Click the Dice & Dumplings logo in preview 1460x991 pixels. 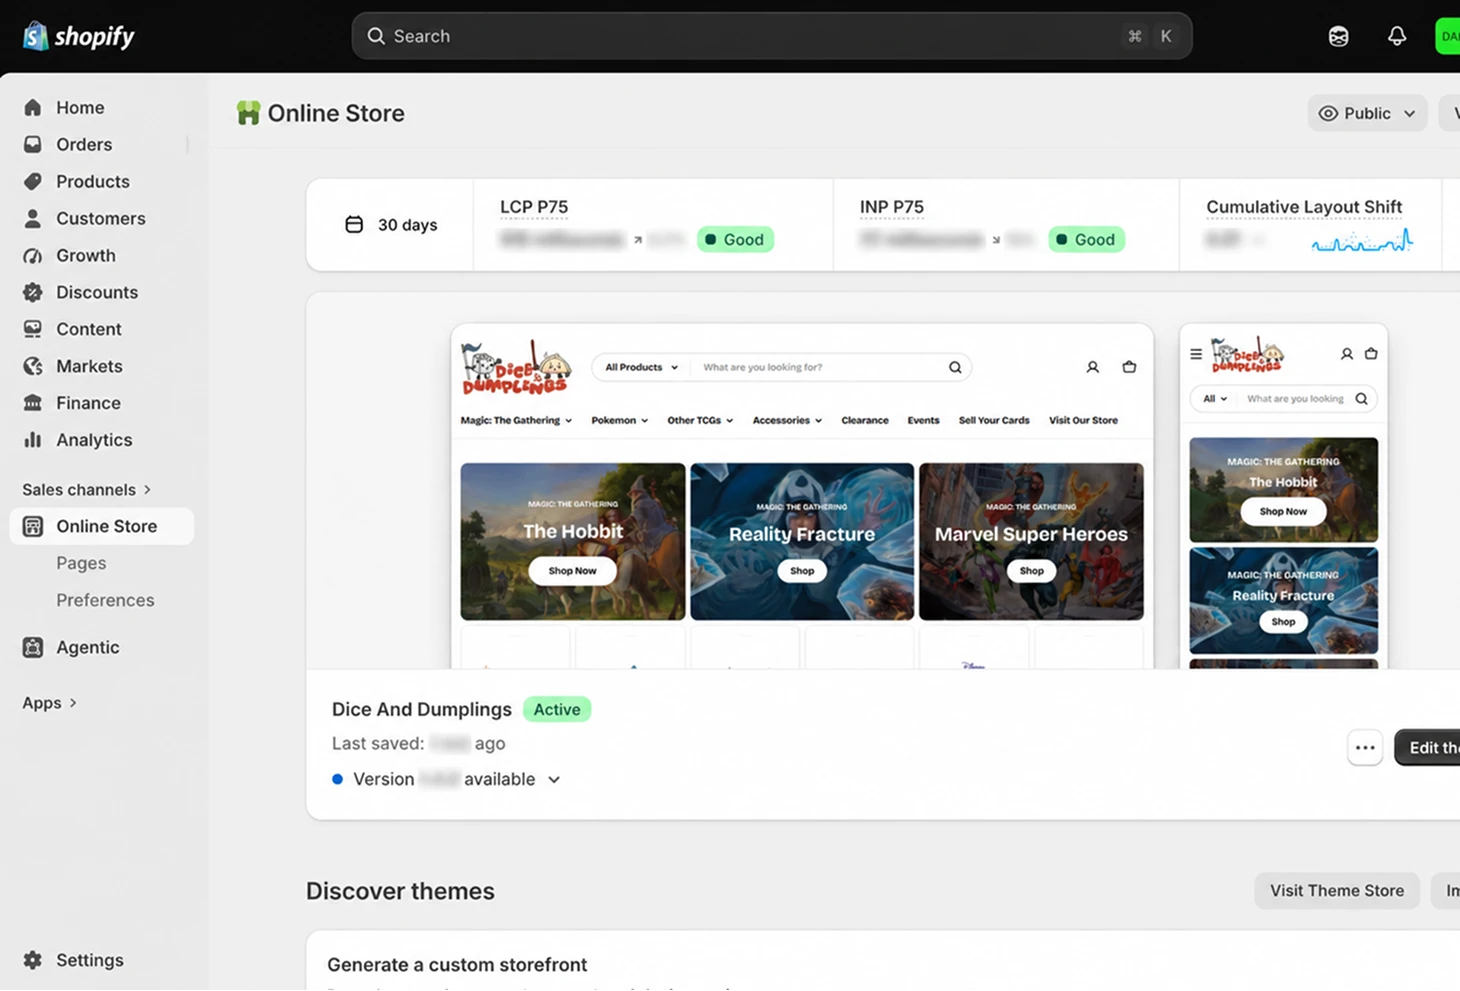[x=515, y=367]
